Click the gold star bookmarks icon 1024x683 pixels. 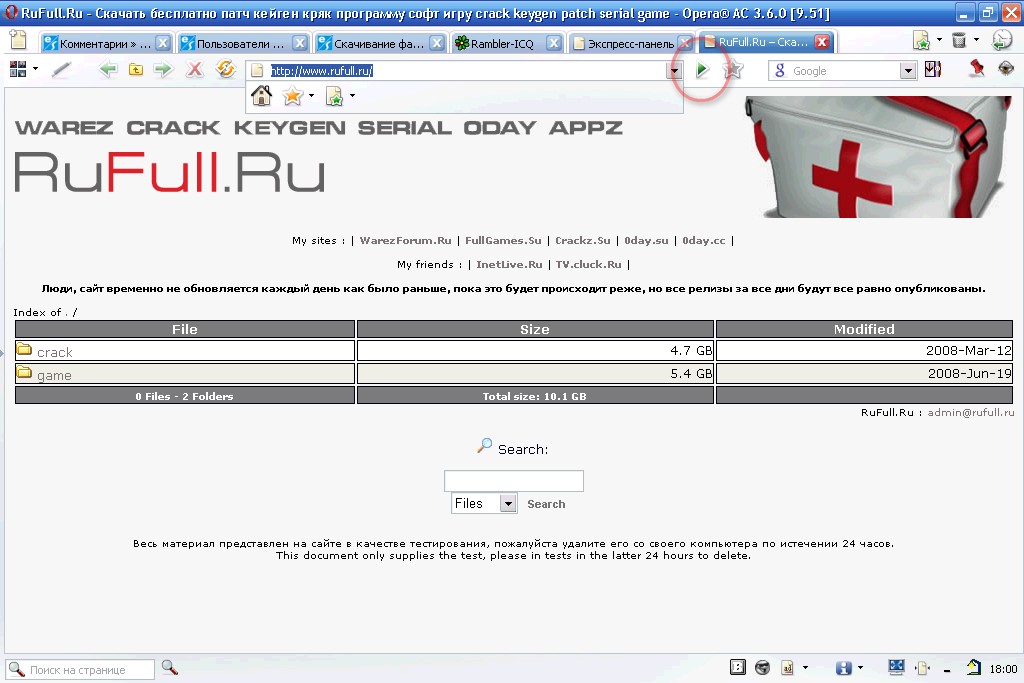click(292, 96)
